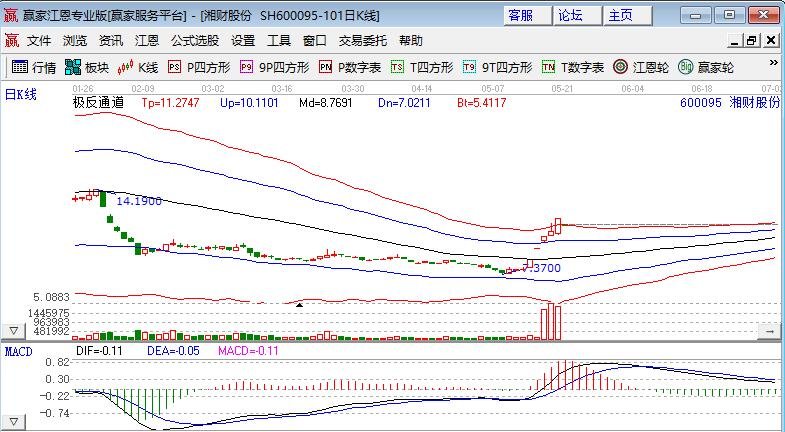The width and height of the screenshot is (785, 432).
Task: Open the 公式选股 menu
Action: point(195,41)
